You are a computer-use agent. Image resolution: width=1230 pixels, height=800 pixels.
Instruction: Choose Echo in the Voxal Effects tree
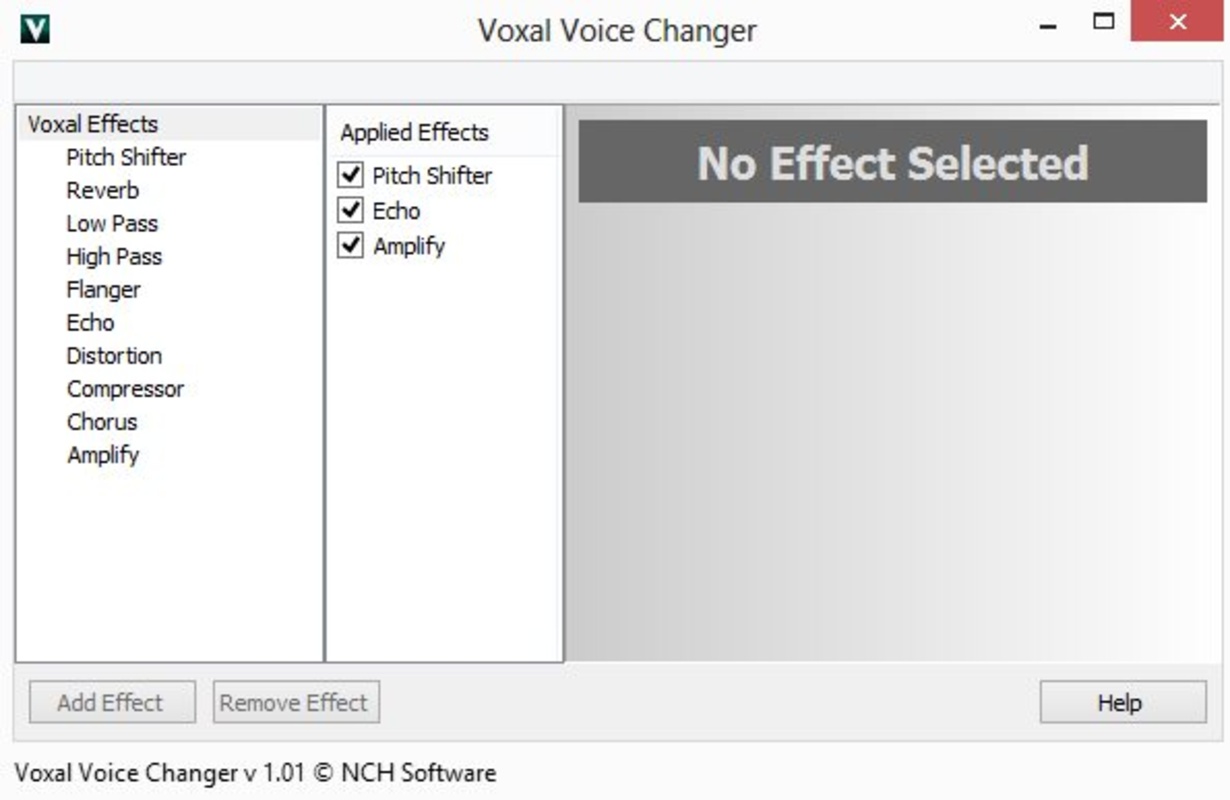90,323
